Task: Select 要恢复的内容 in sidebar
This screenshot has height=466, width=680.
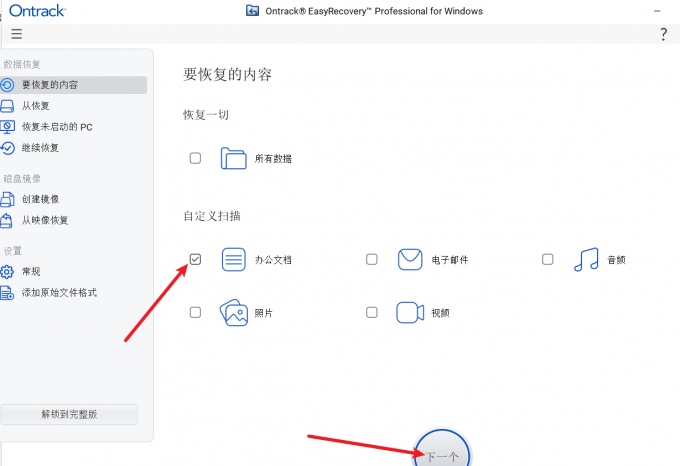Action: [73, 85]
